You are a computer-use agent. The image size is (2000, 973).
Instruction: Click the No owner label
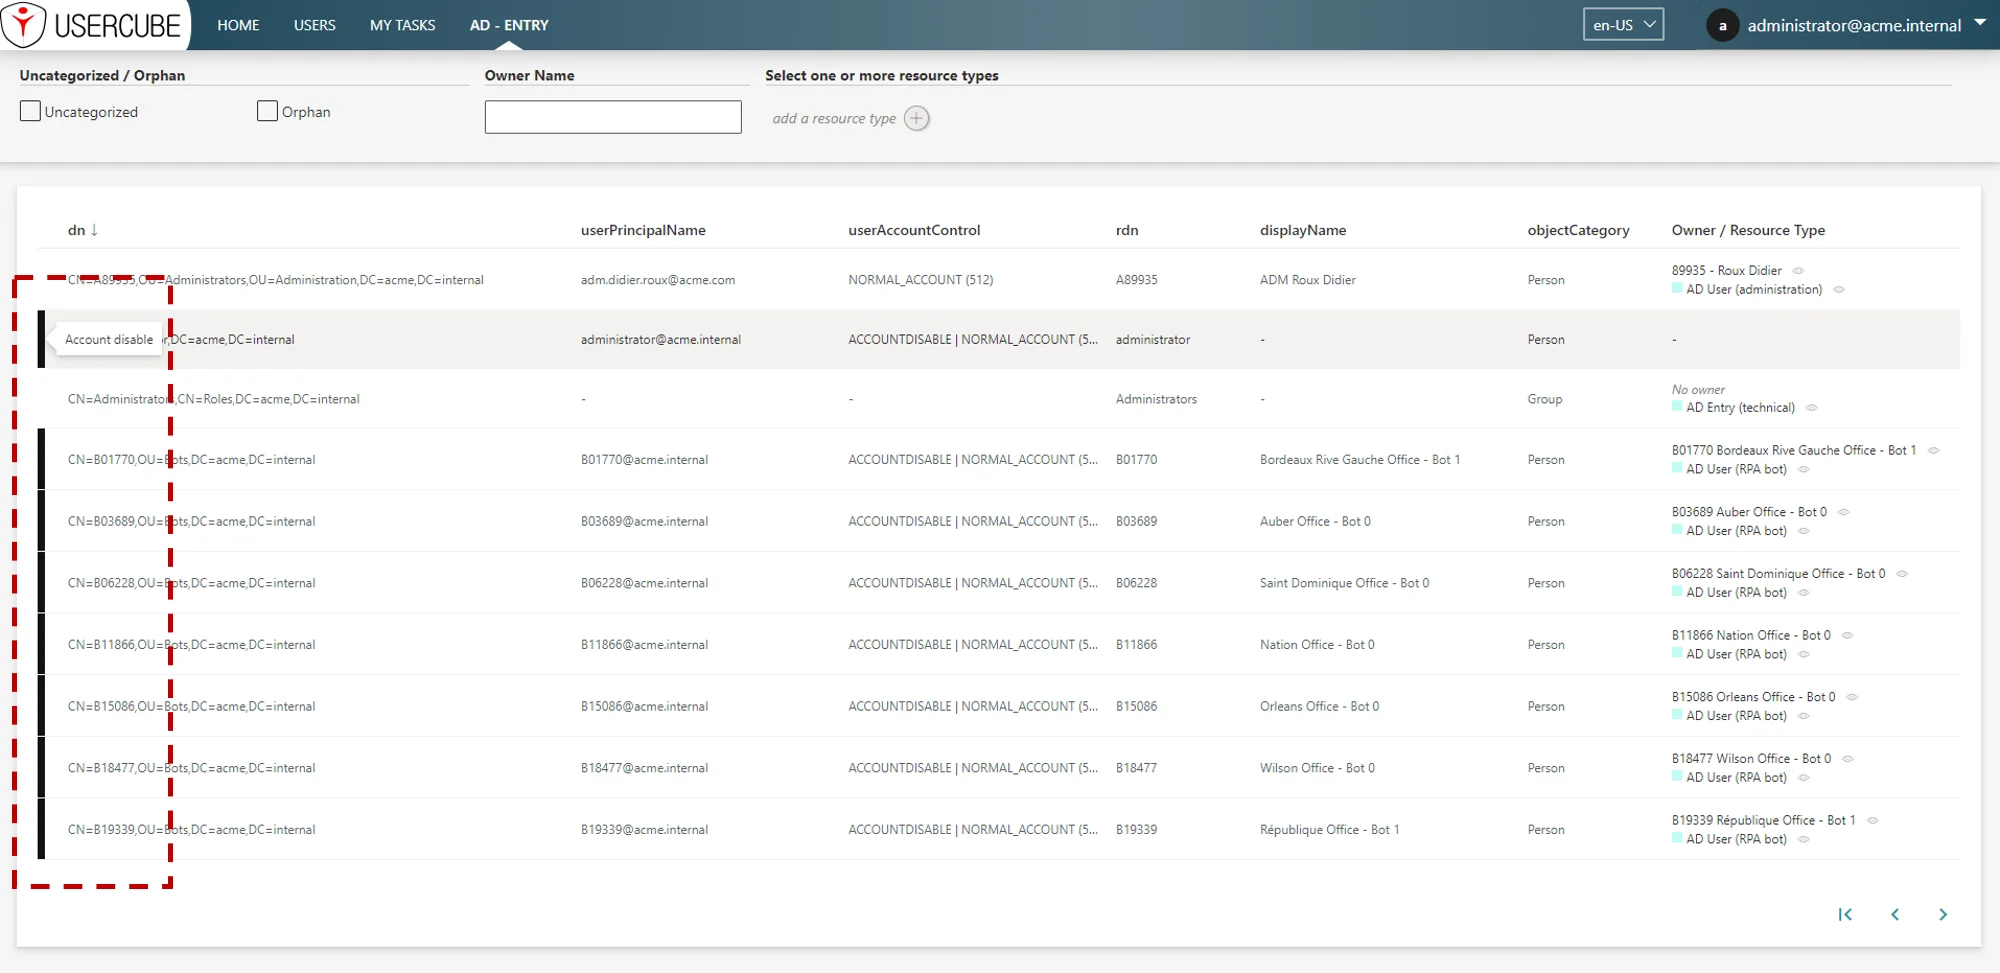(x=1698, y=390)
